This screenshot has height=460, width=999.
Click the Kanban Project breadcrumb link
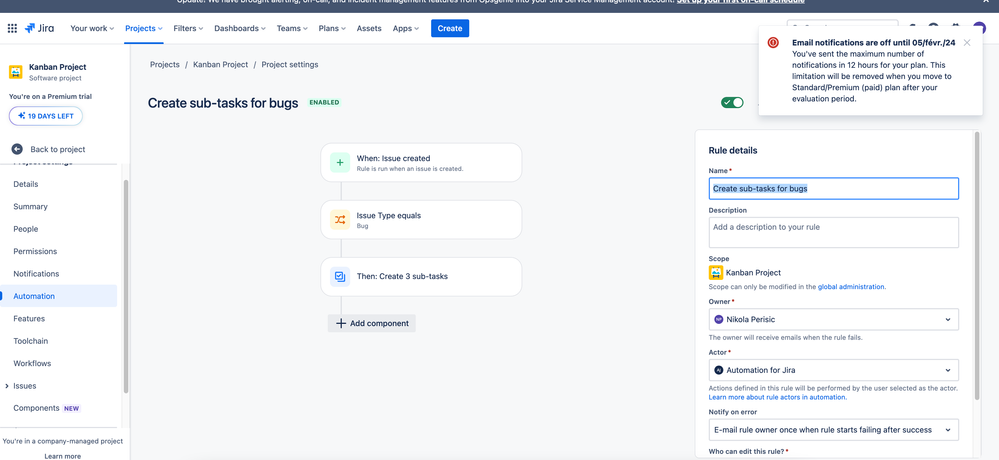click(220, 64)
